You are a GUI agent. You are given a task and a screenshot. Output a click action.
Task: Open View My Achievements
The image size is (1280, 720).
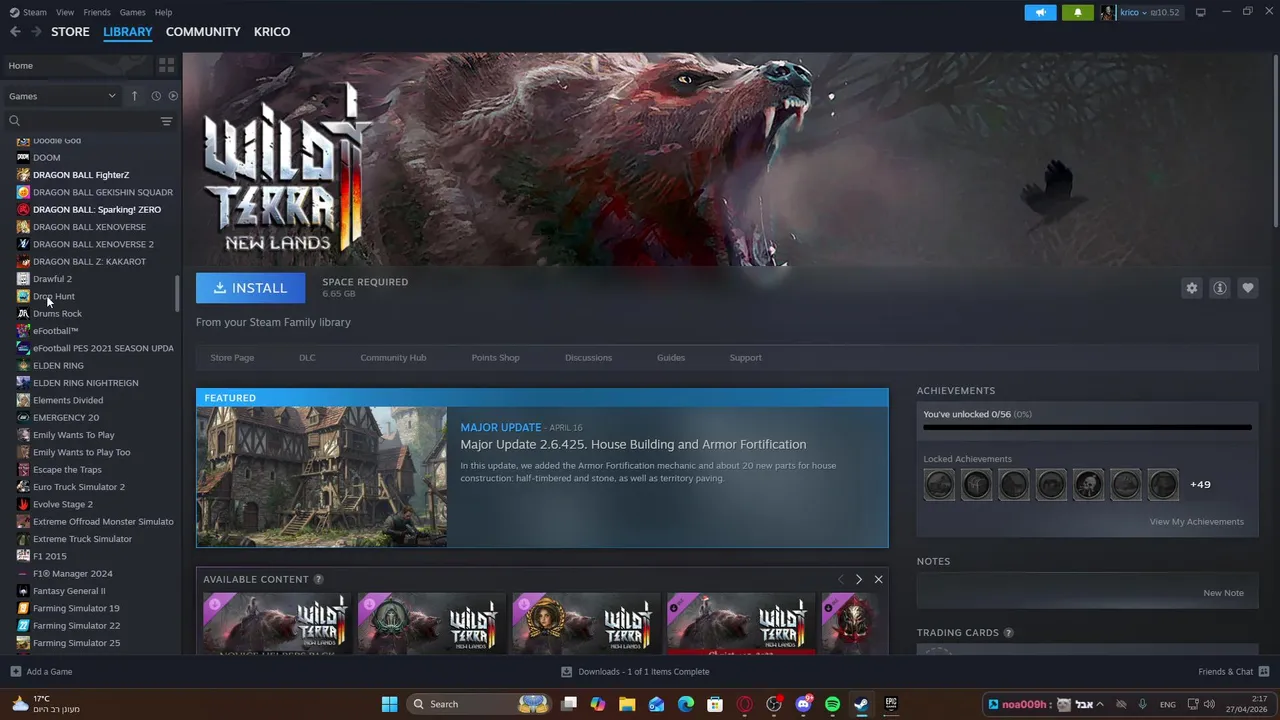coord(1196,521)
